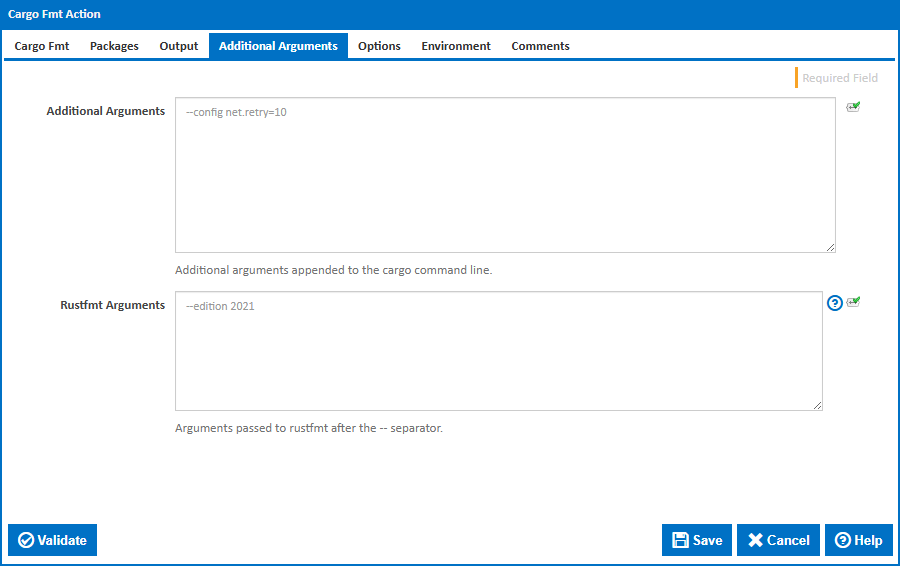The width and height of the screenshot is (900, 566).
Task: Switch to the Environment tab
Action: 456,46
